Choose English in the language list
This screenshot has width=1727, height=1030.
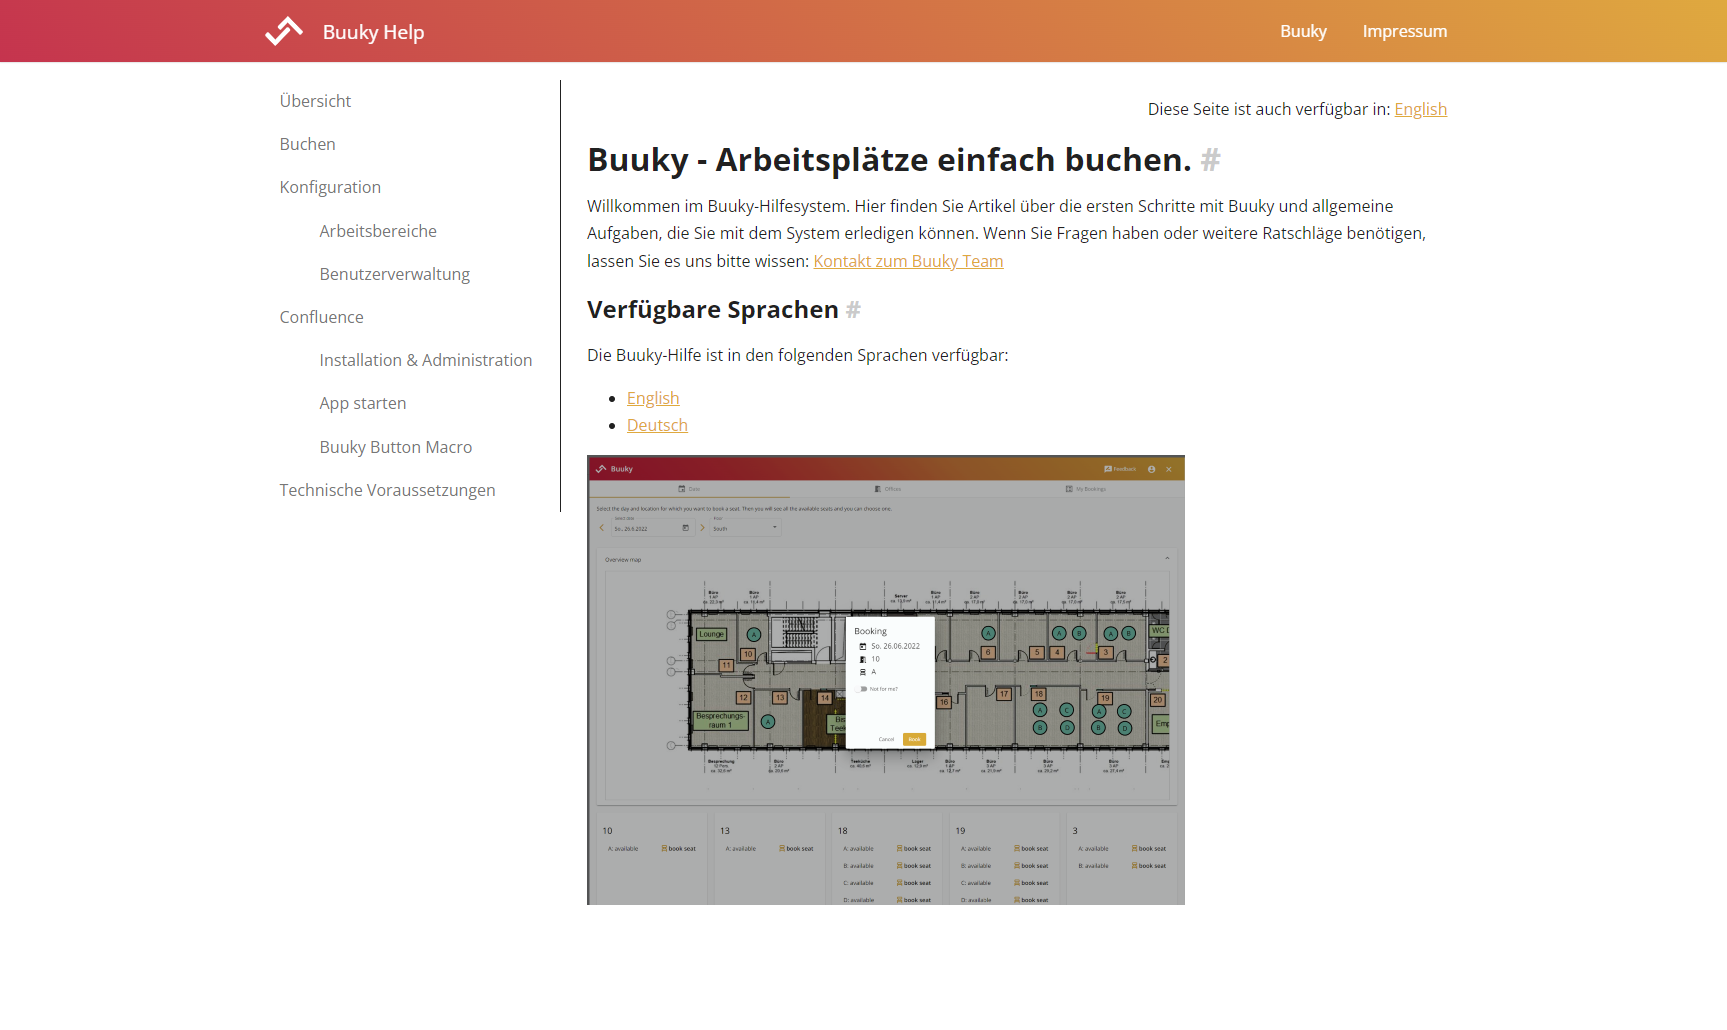coord(653,398)
